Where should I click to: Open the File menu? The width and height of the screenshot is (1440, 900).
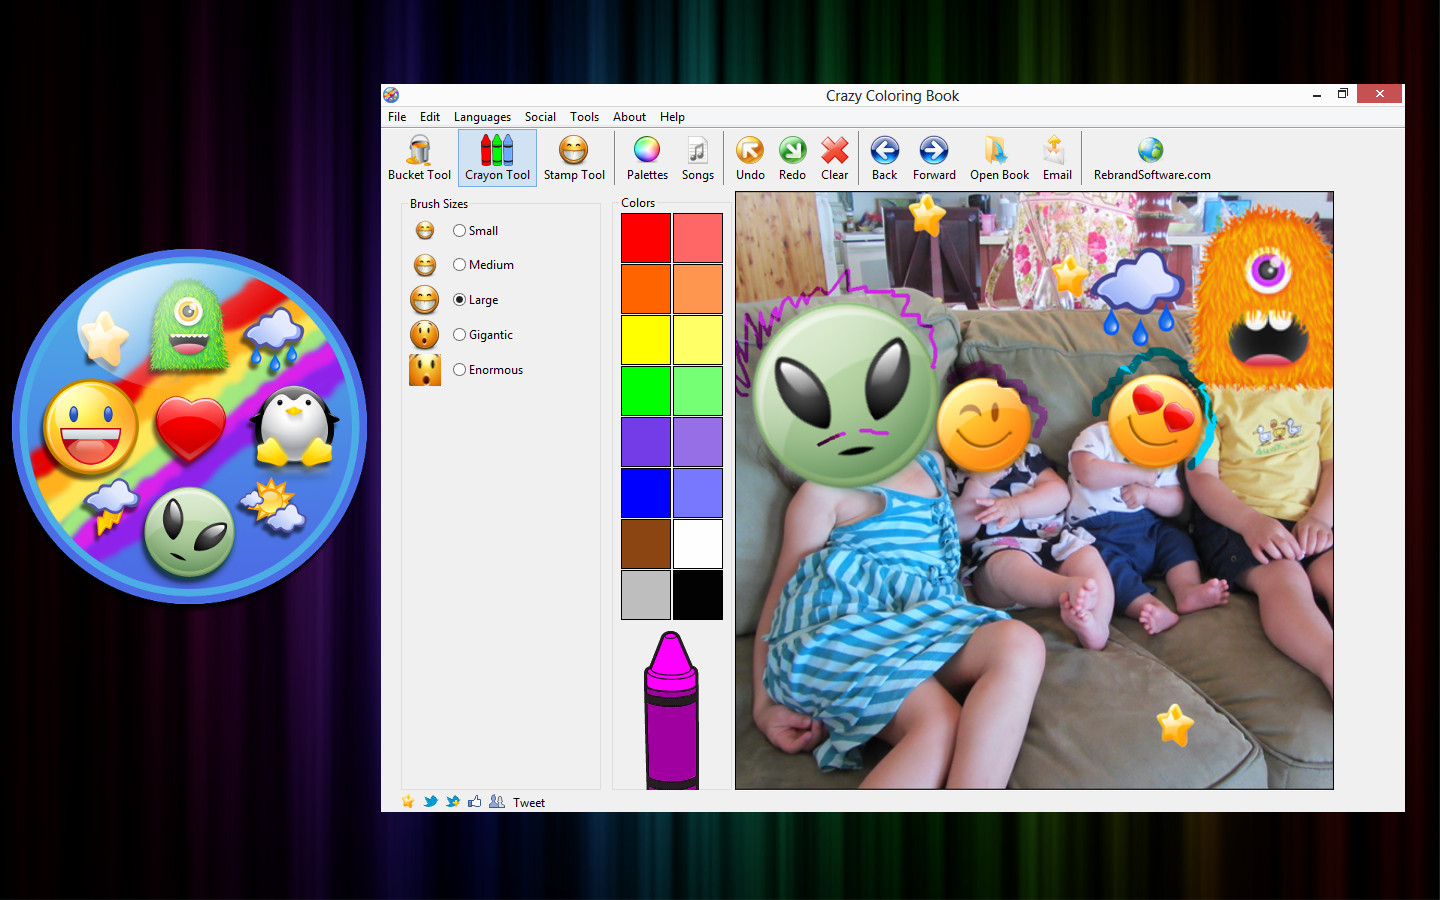point(397,117)
